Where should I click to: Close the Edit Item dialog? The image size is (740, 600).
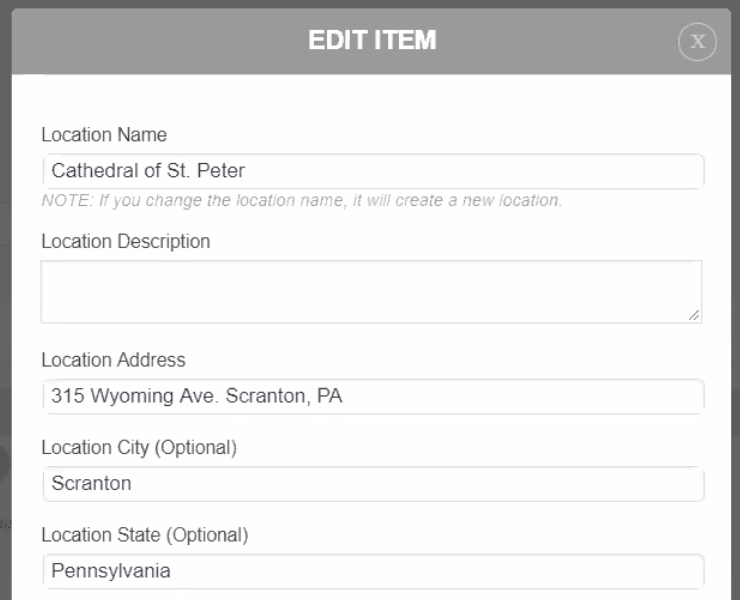pos(697,41)
